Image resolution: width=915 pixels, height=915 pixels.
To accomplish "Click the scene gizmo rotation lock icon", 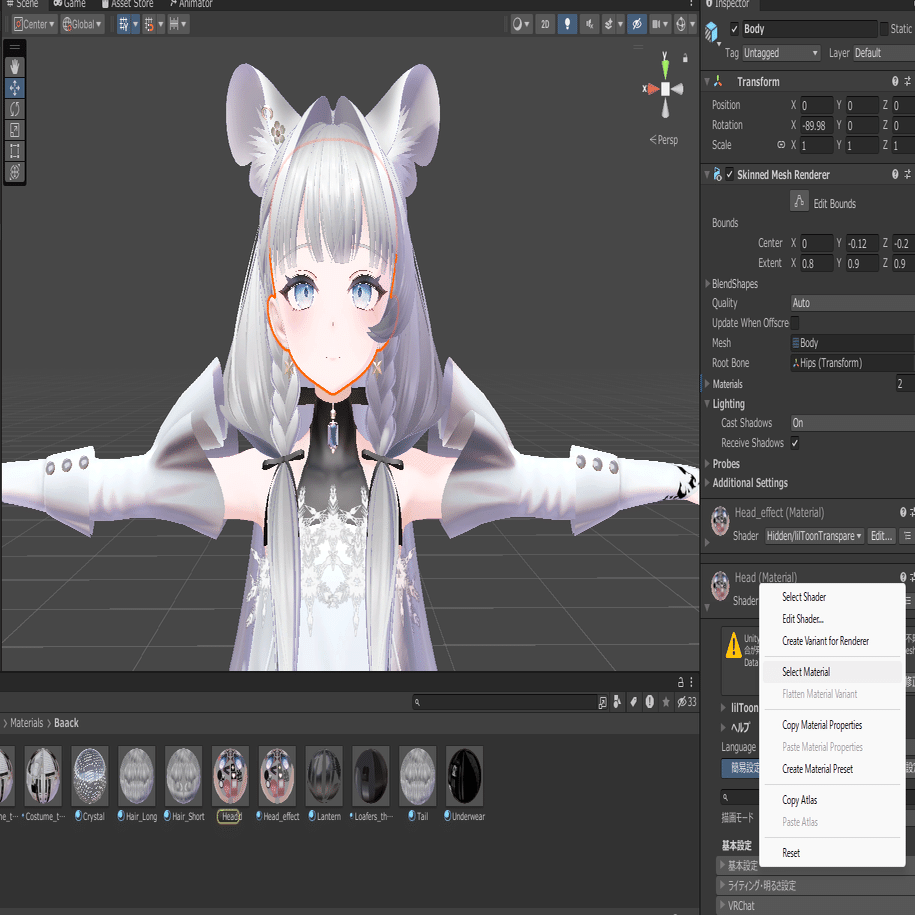I will tap(685, 58).
